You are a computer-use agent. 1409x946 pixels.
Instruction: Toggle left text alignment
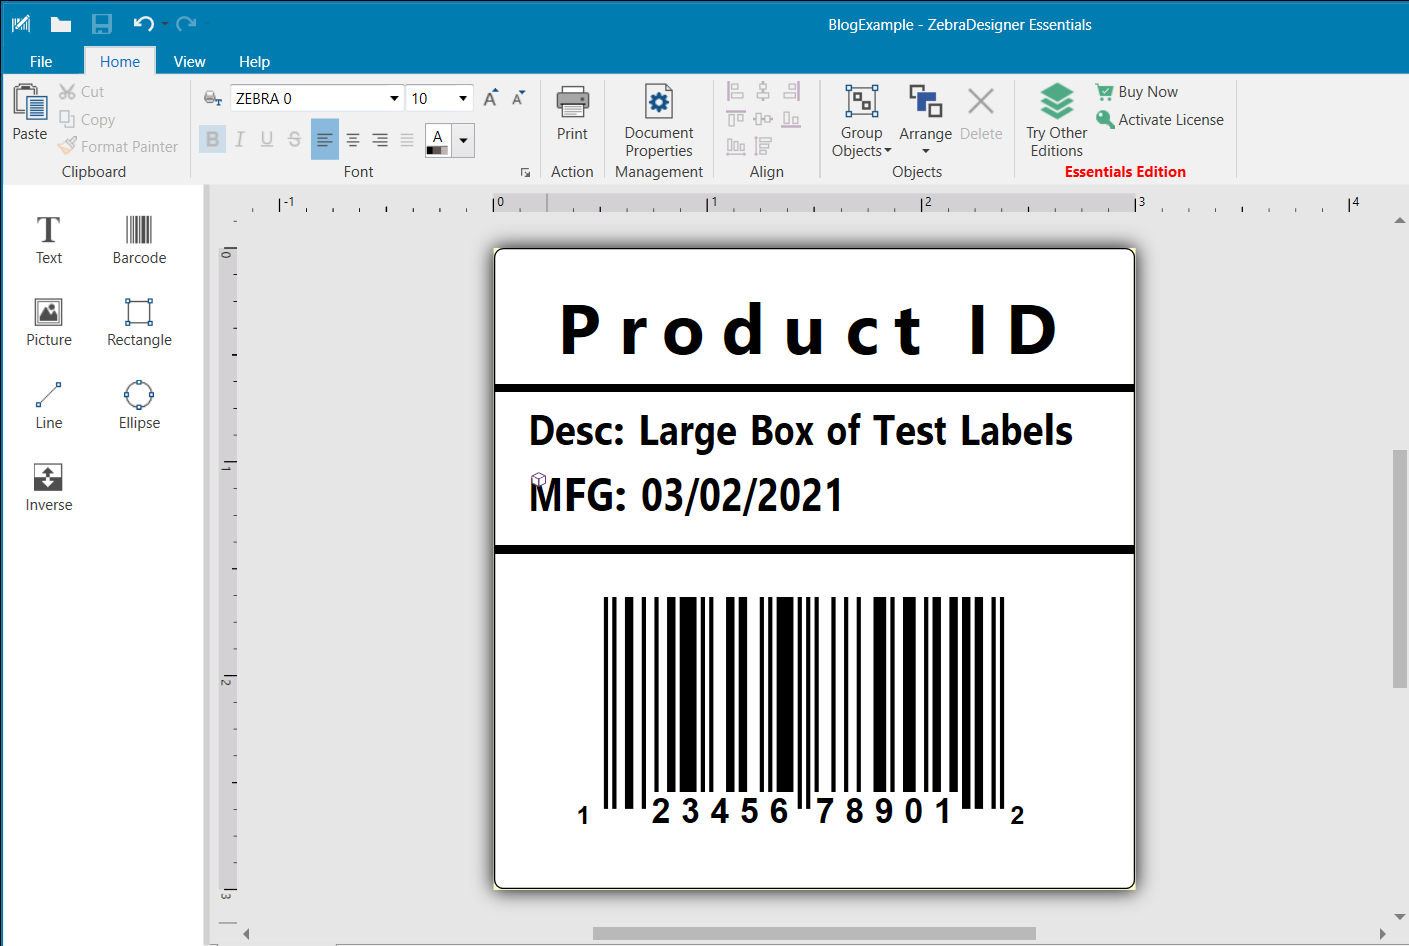point(325,140)
